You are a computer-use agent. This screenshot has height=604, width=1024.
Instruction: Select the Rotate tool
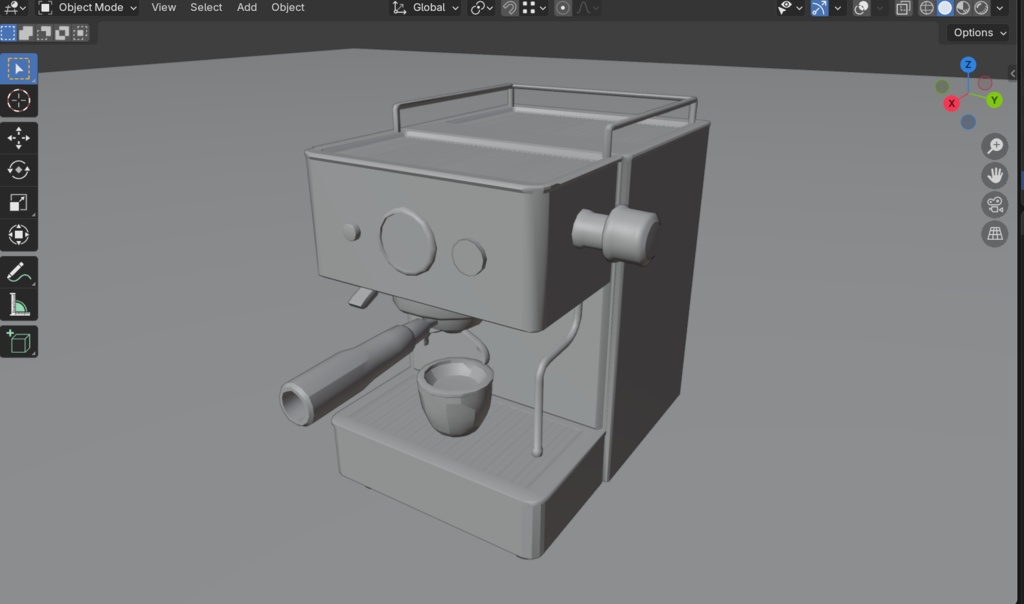click(x=18, y=170)
